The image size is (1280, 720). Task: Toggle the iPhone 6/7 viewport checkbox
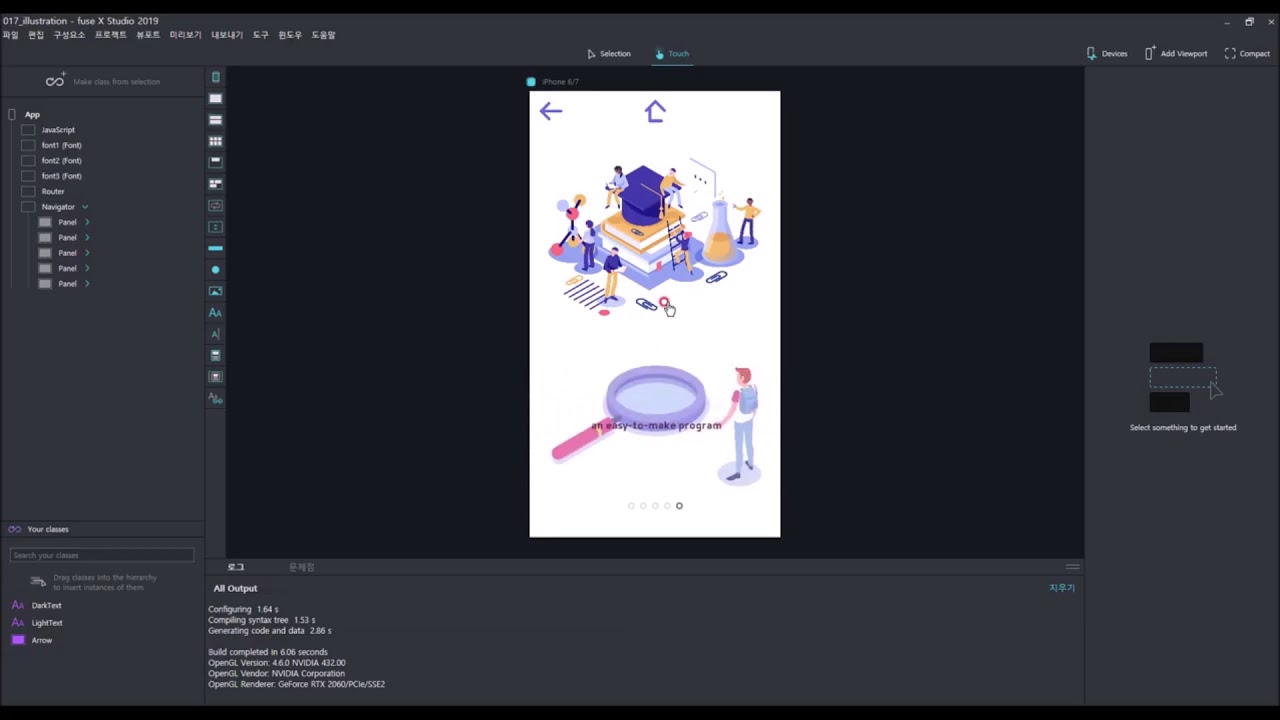(x=531, y=82)
